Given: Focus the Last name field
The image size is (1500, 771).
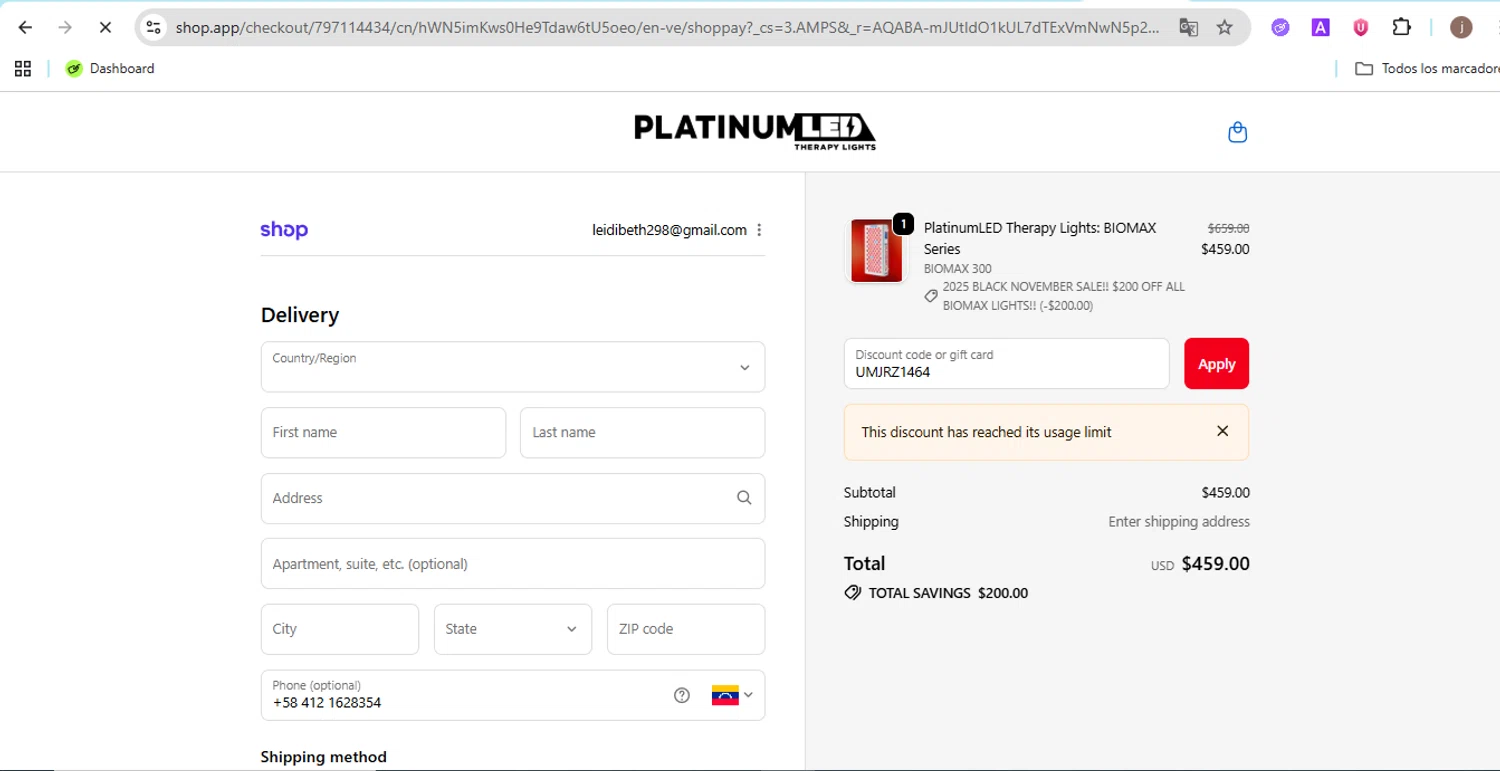Looking at the screenshot, I should (x=642, y=432).
